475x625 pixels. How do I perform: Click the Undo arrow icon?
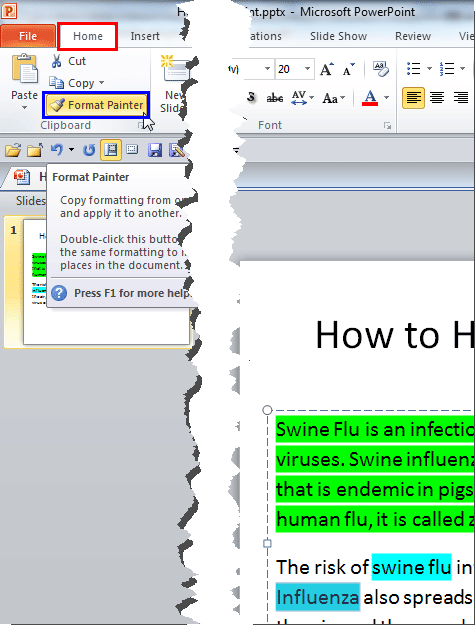57,150
